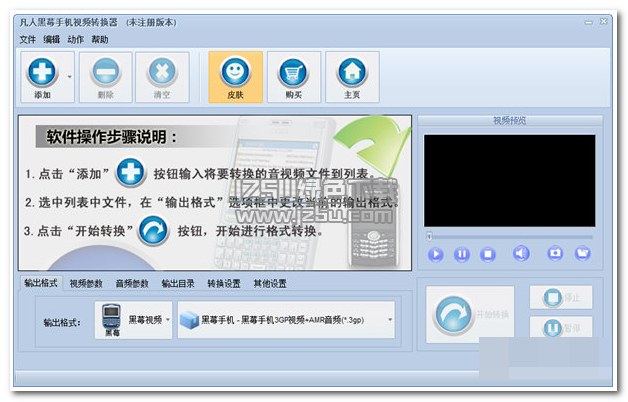Click the black video preview screen
The height and width of the screenshot is (402, 628).
(x=509, y=181)
